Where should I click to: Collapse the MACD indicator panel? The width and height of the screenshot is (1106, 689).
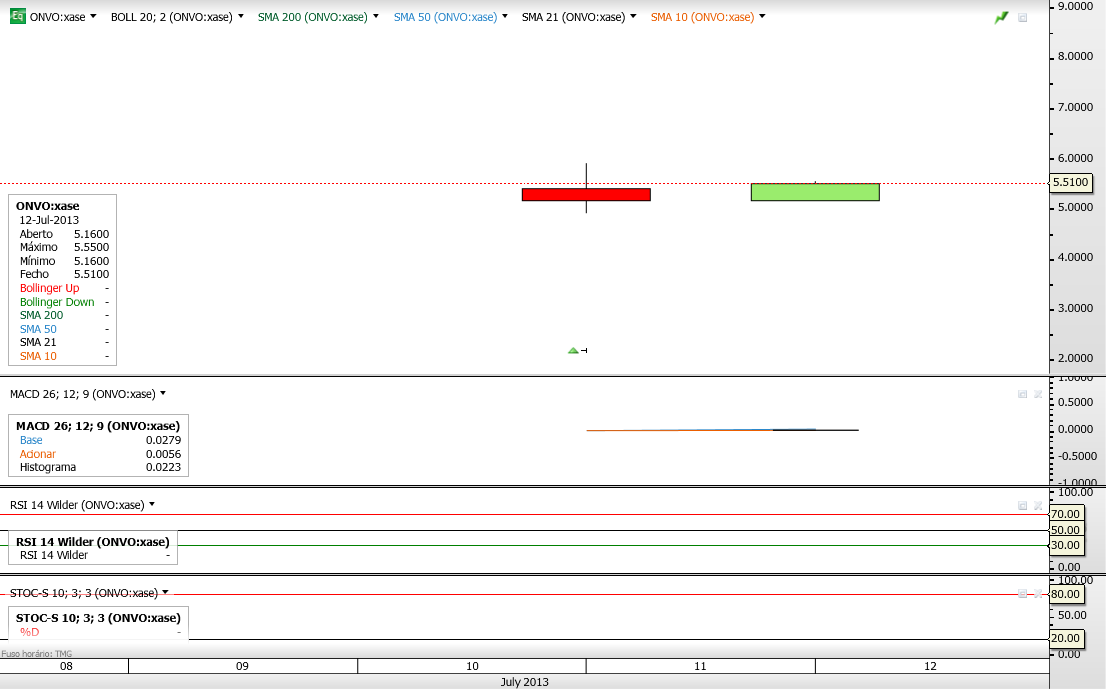1023,394
